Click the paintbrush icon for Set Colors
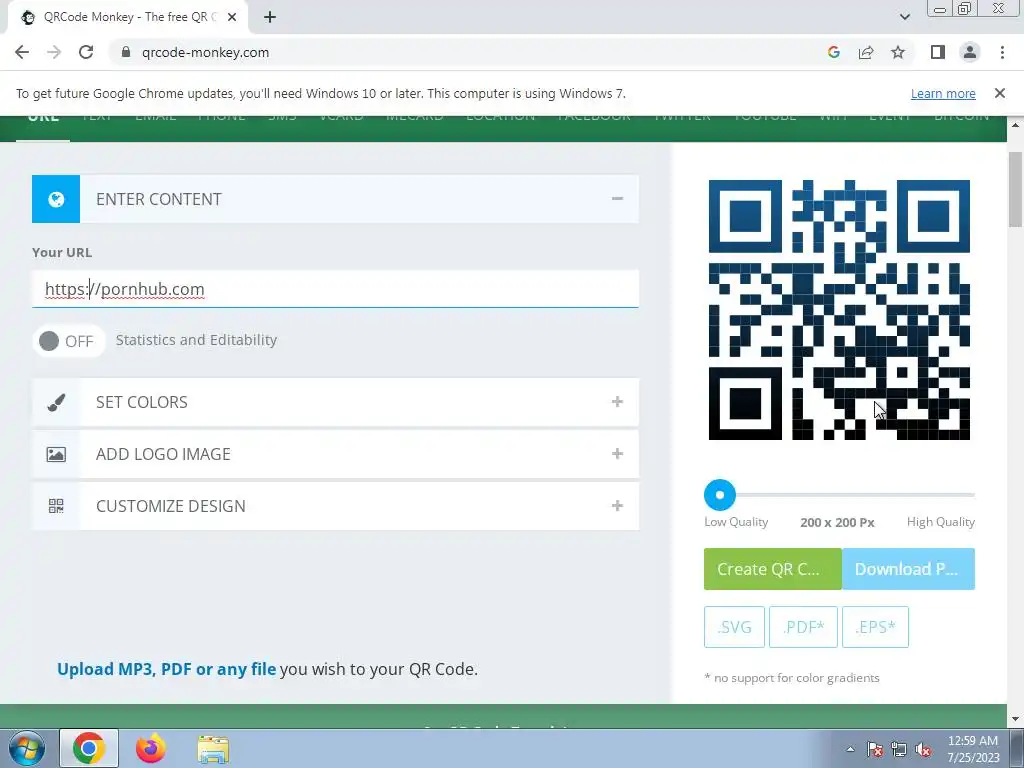Viewport: 1024px width, 768px height. [x=56, y=402]
